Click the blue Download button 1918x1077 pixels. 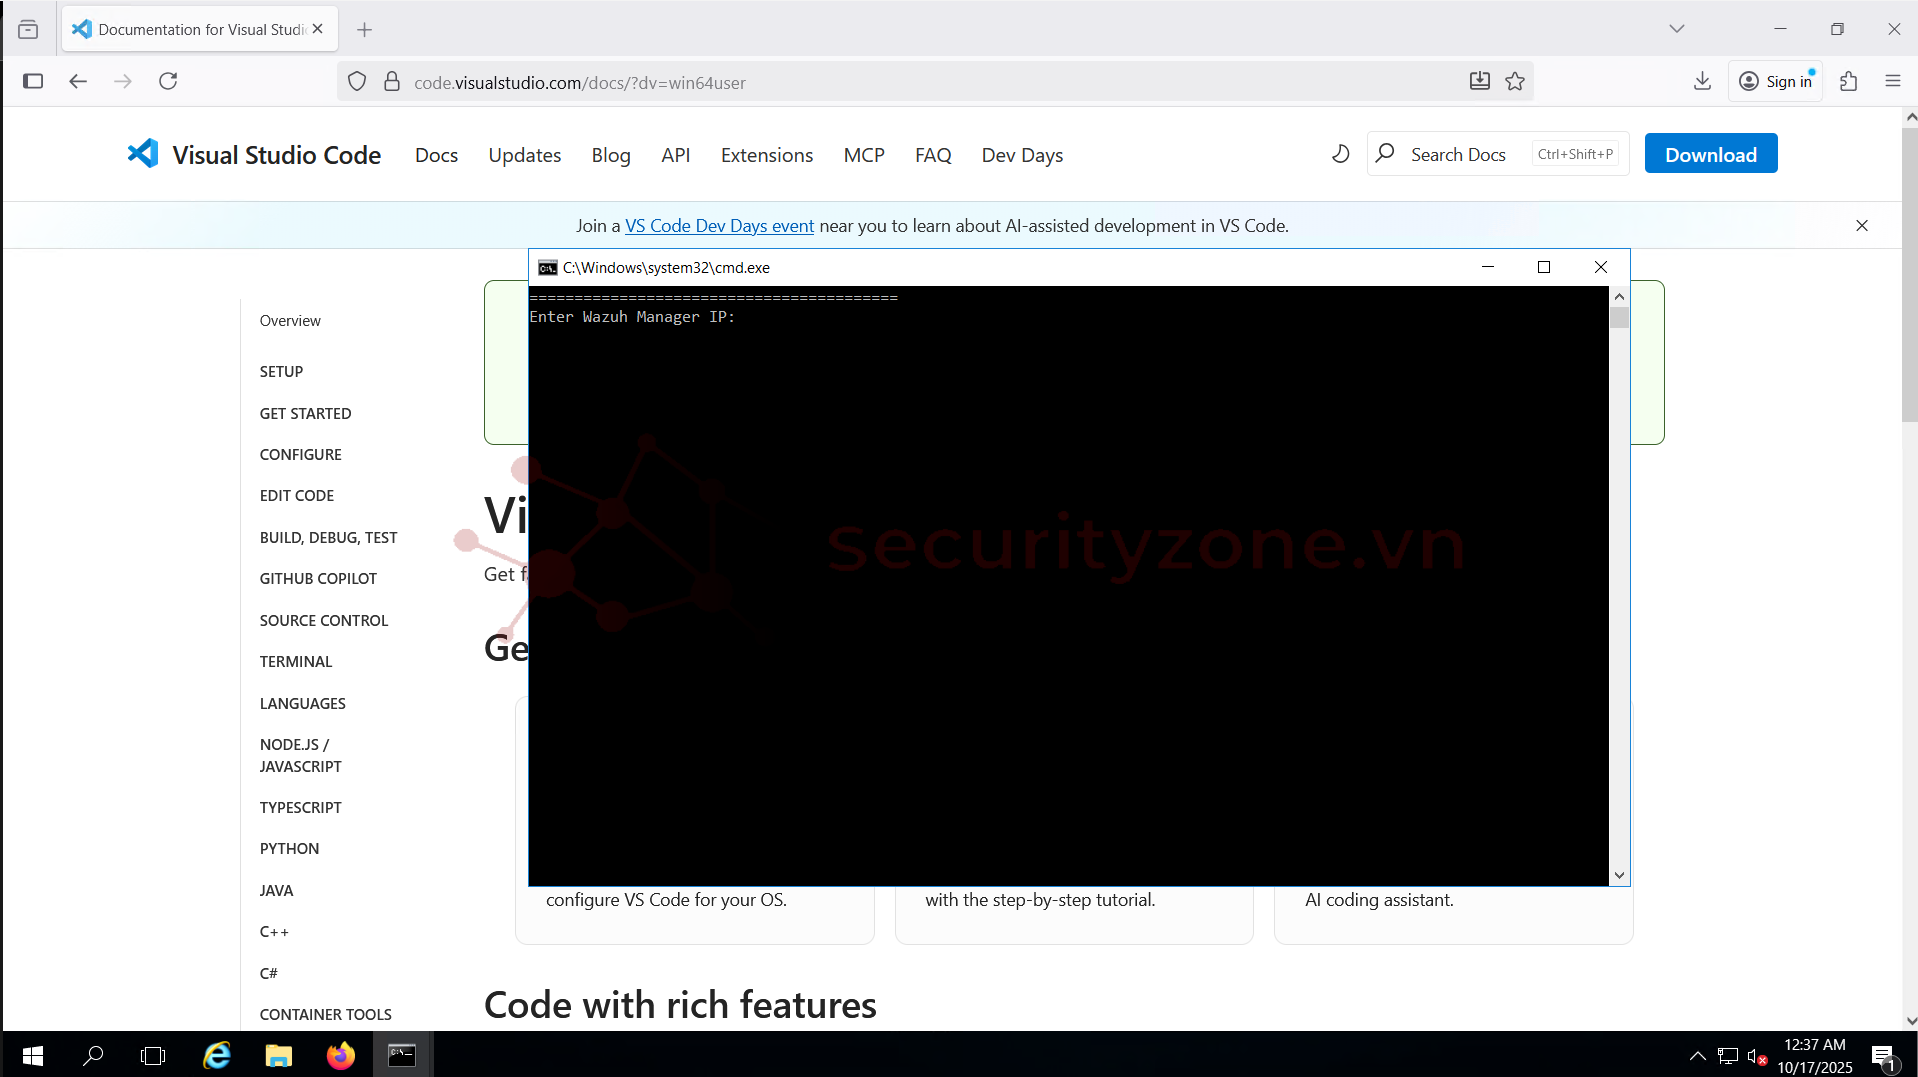pyautogui.click(x=1710, y=154)
